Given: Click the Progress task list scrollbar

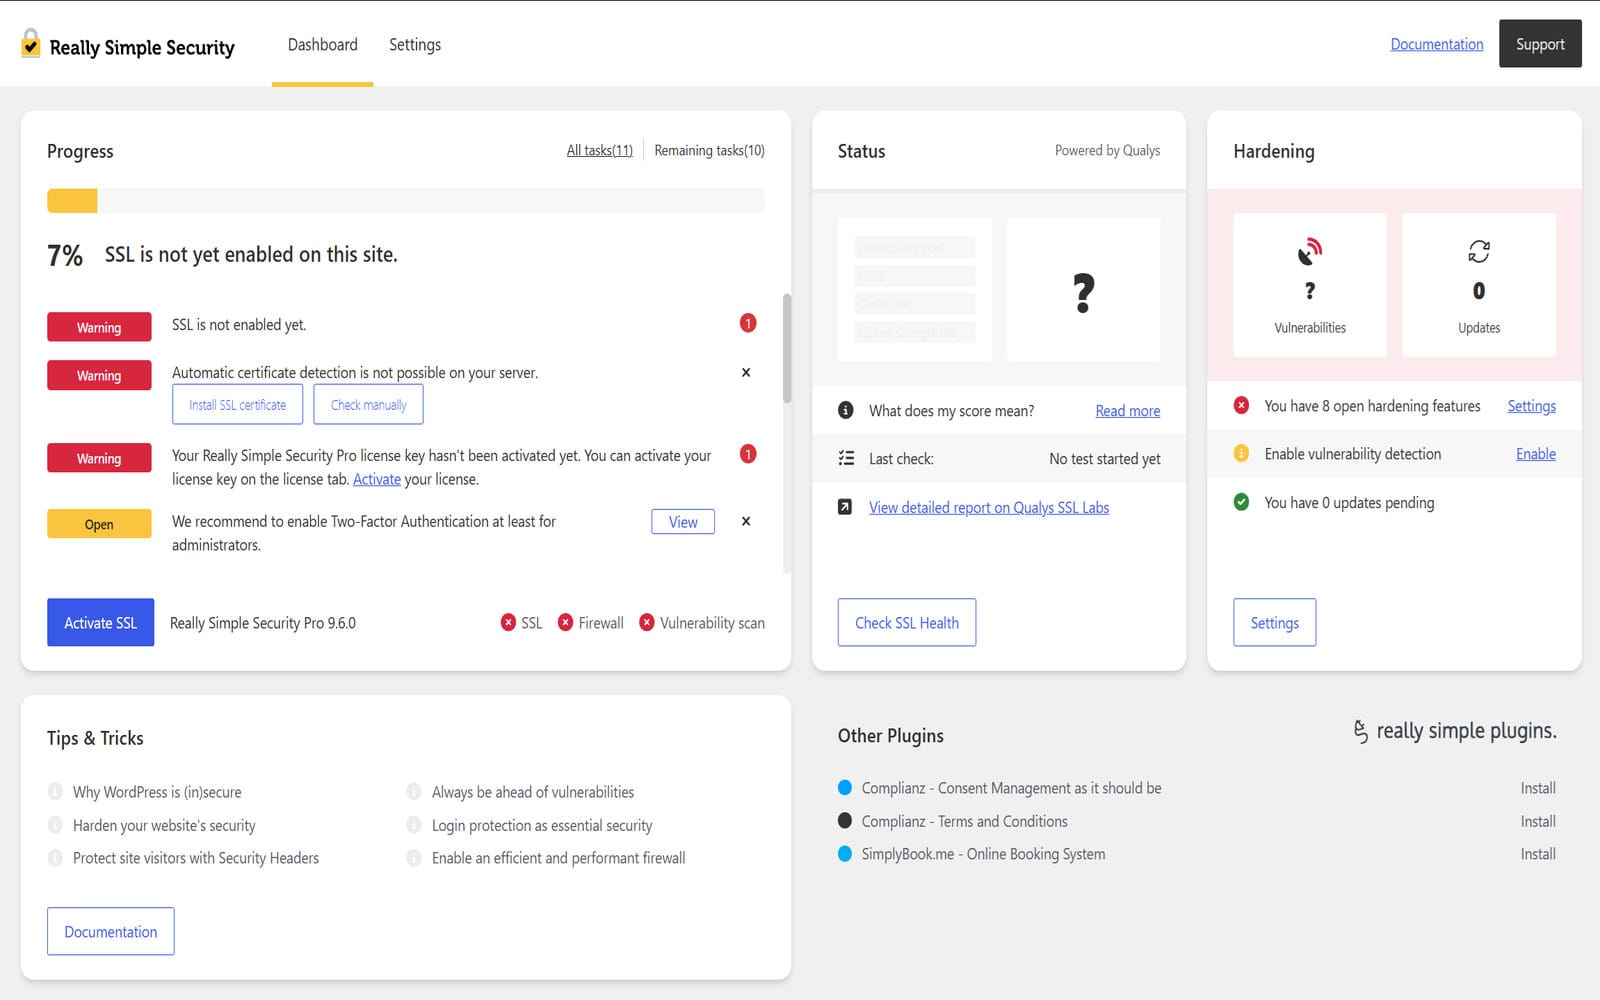Looking at the screenshot, I should (x=787, y=348).
